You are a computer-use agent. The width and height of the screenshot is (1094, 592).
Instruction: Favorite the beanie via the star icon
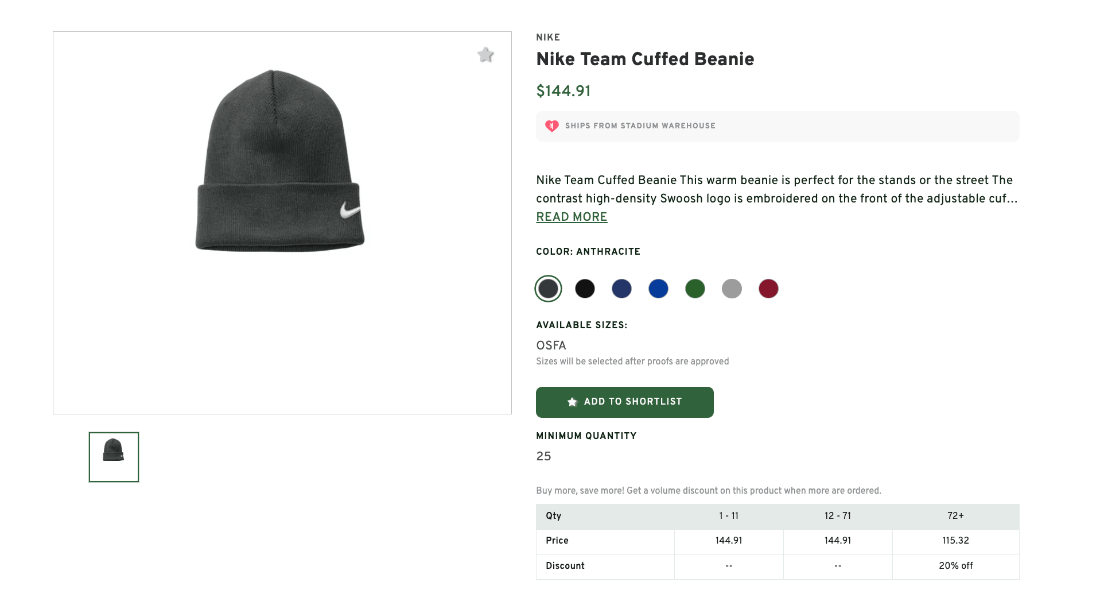(x=486, y=55)
